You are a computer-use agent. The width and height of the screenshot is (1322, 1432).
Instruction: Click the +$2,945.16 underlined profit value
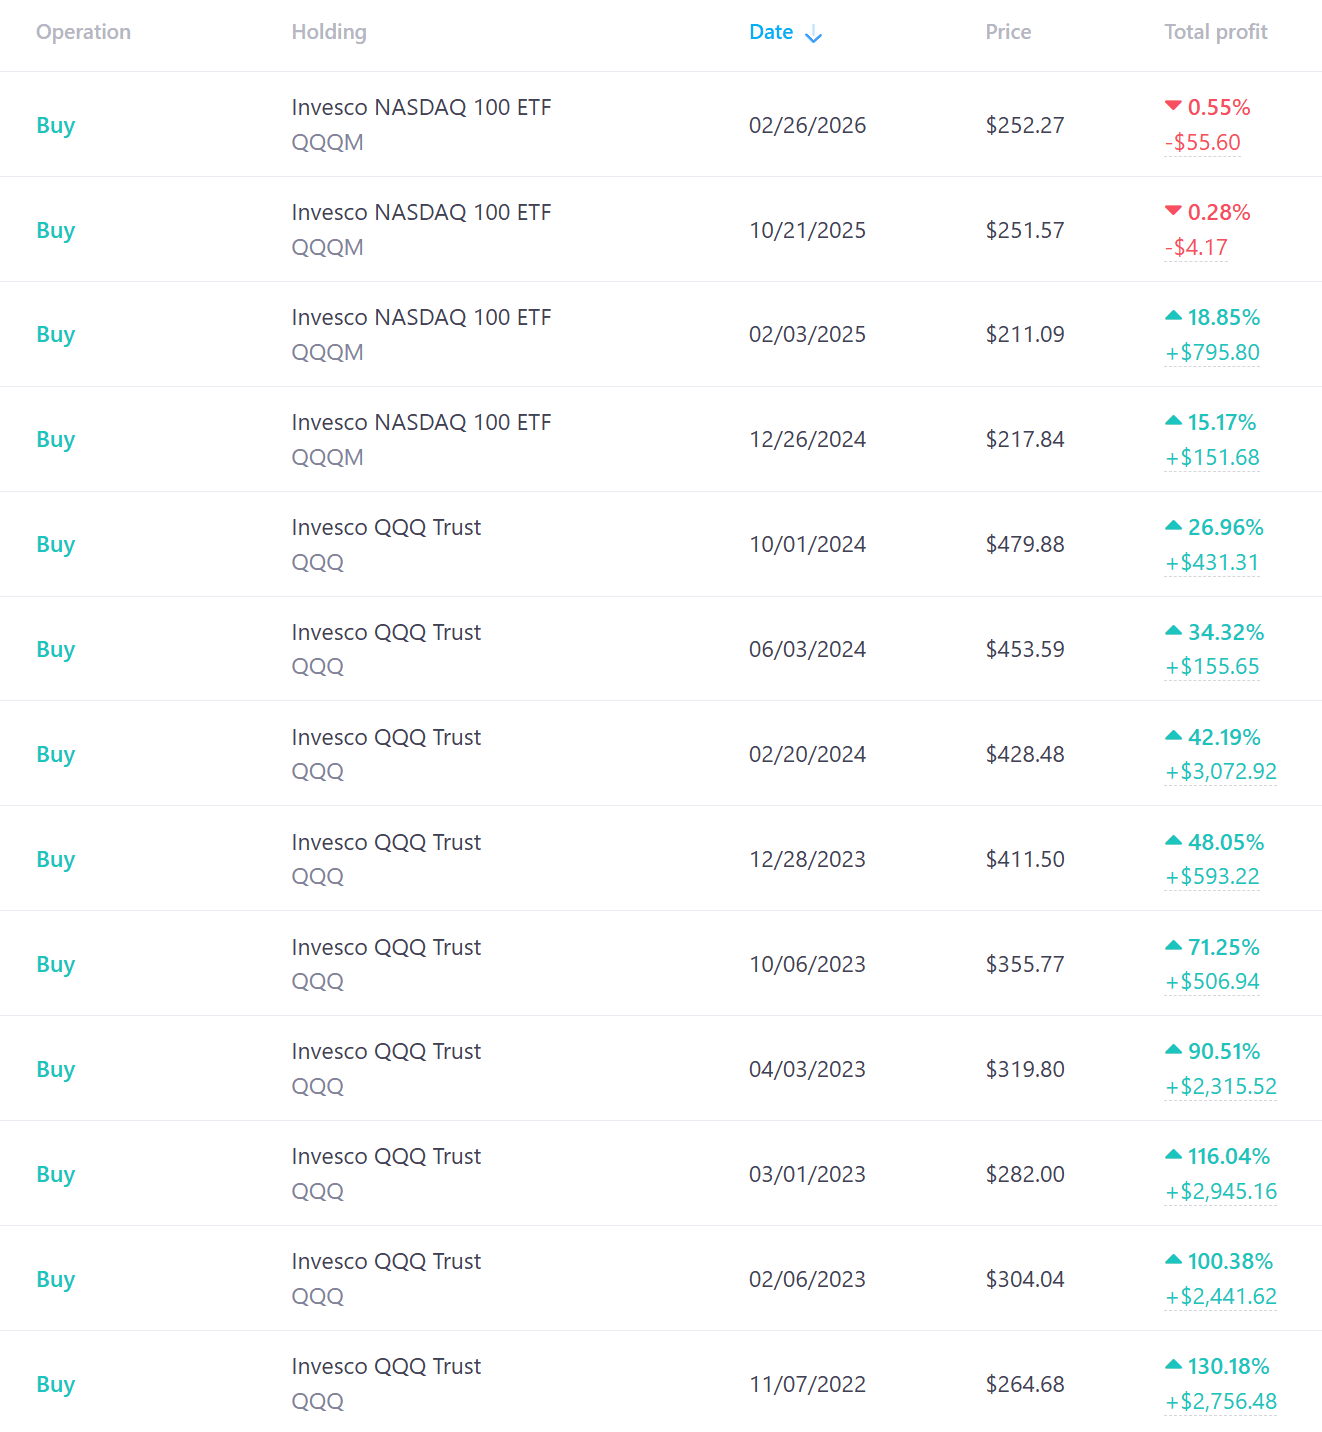pos(1221,1192)
